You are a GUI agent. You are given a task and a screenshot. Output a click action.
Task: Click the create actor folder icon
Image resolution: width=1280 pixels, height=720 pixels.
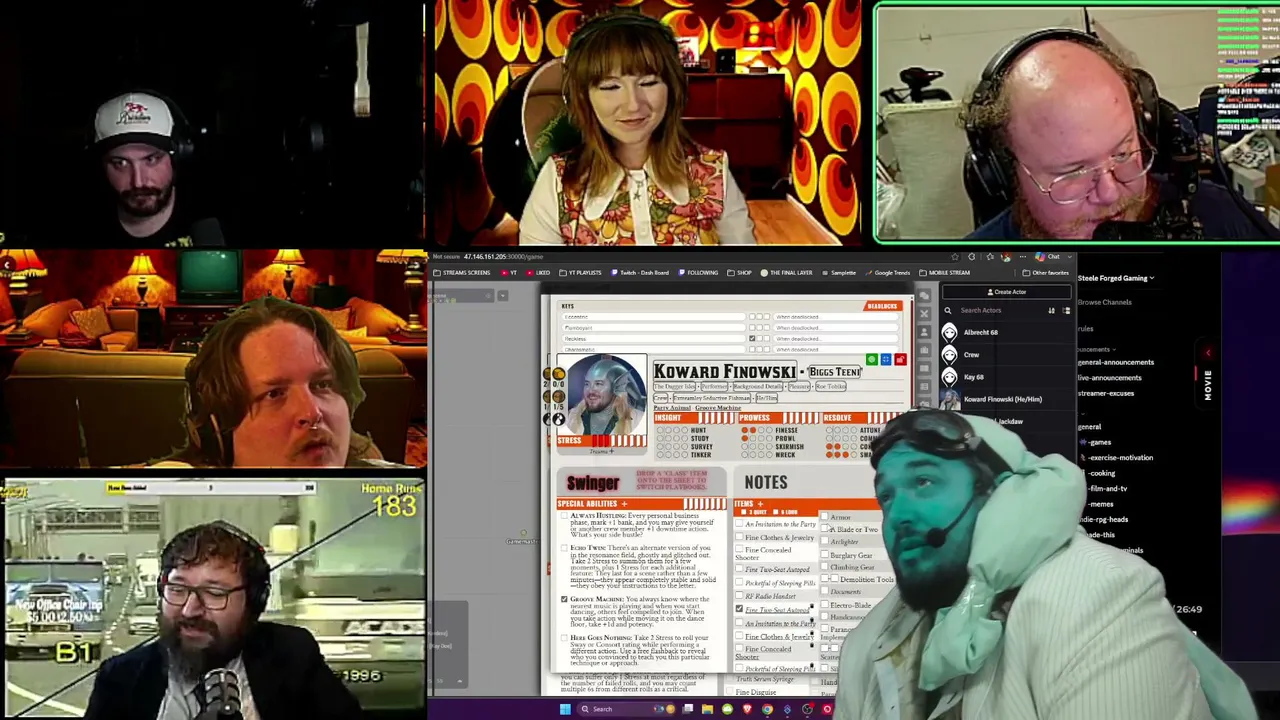pyautogui.click(x=1066, y=311)
